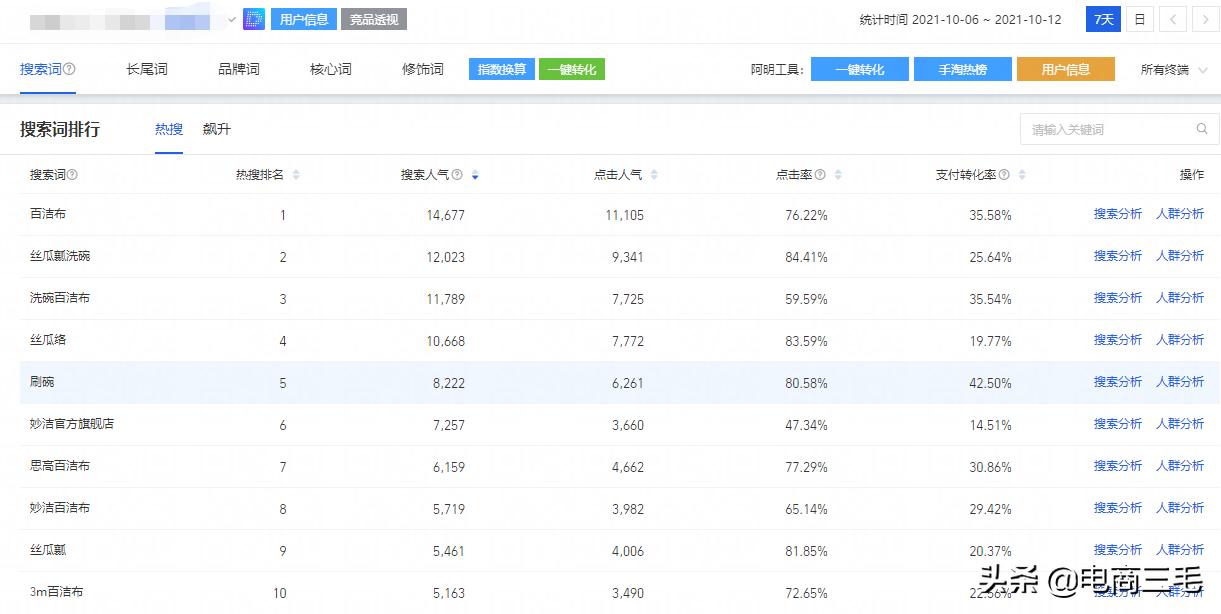
Task: Sort by 搜索人气 column arrows
Action: (x=475, y=175)
